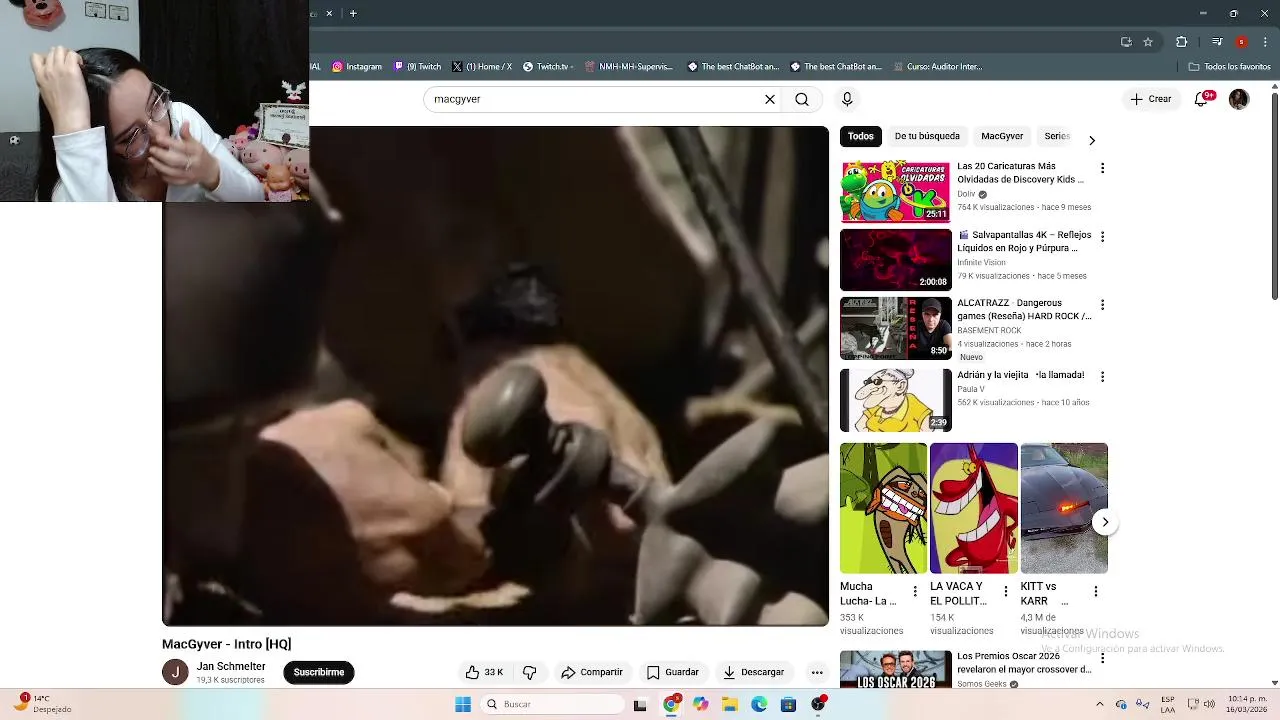Image resolution: width=1280 pixels, height=720 pixels.
Task: Open Chrome three-dot menu
Action: point(1264,42)
